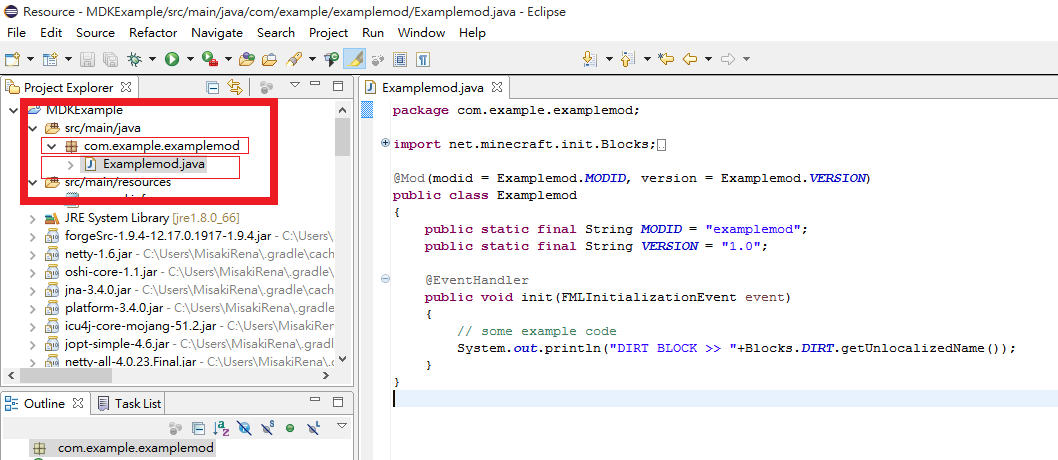Click the Back navigation yellow arrow
Viewport: 1058px width, 460px height.
690,59
